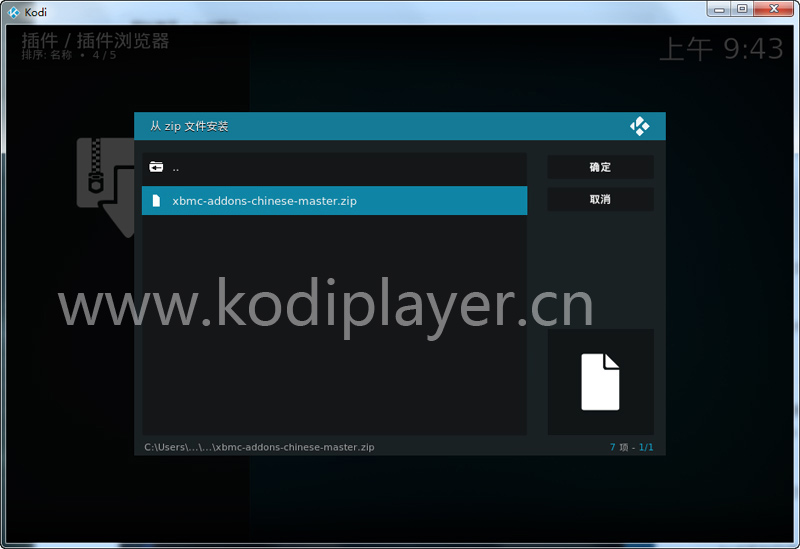The image size is (800, 549).
Task: Click the 取消 cancel button
Action: pos(600,199)
